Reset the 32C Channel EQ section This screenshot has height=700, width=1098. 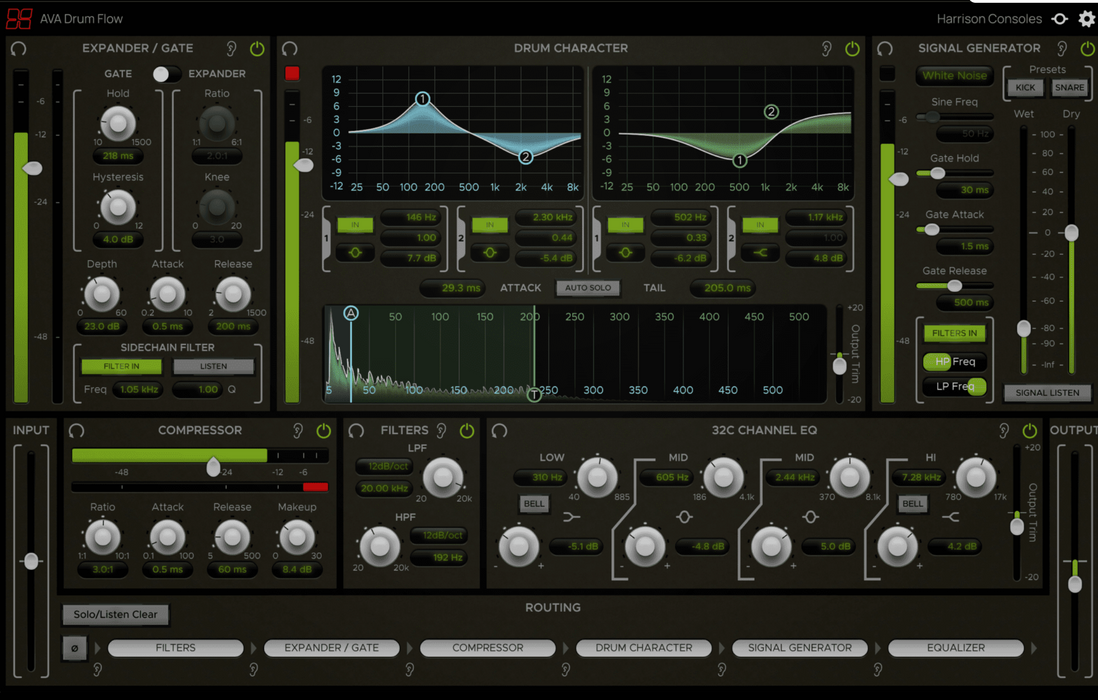pos(499,430)
